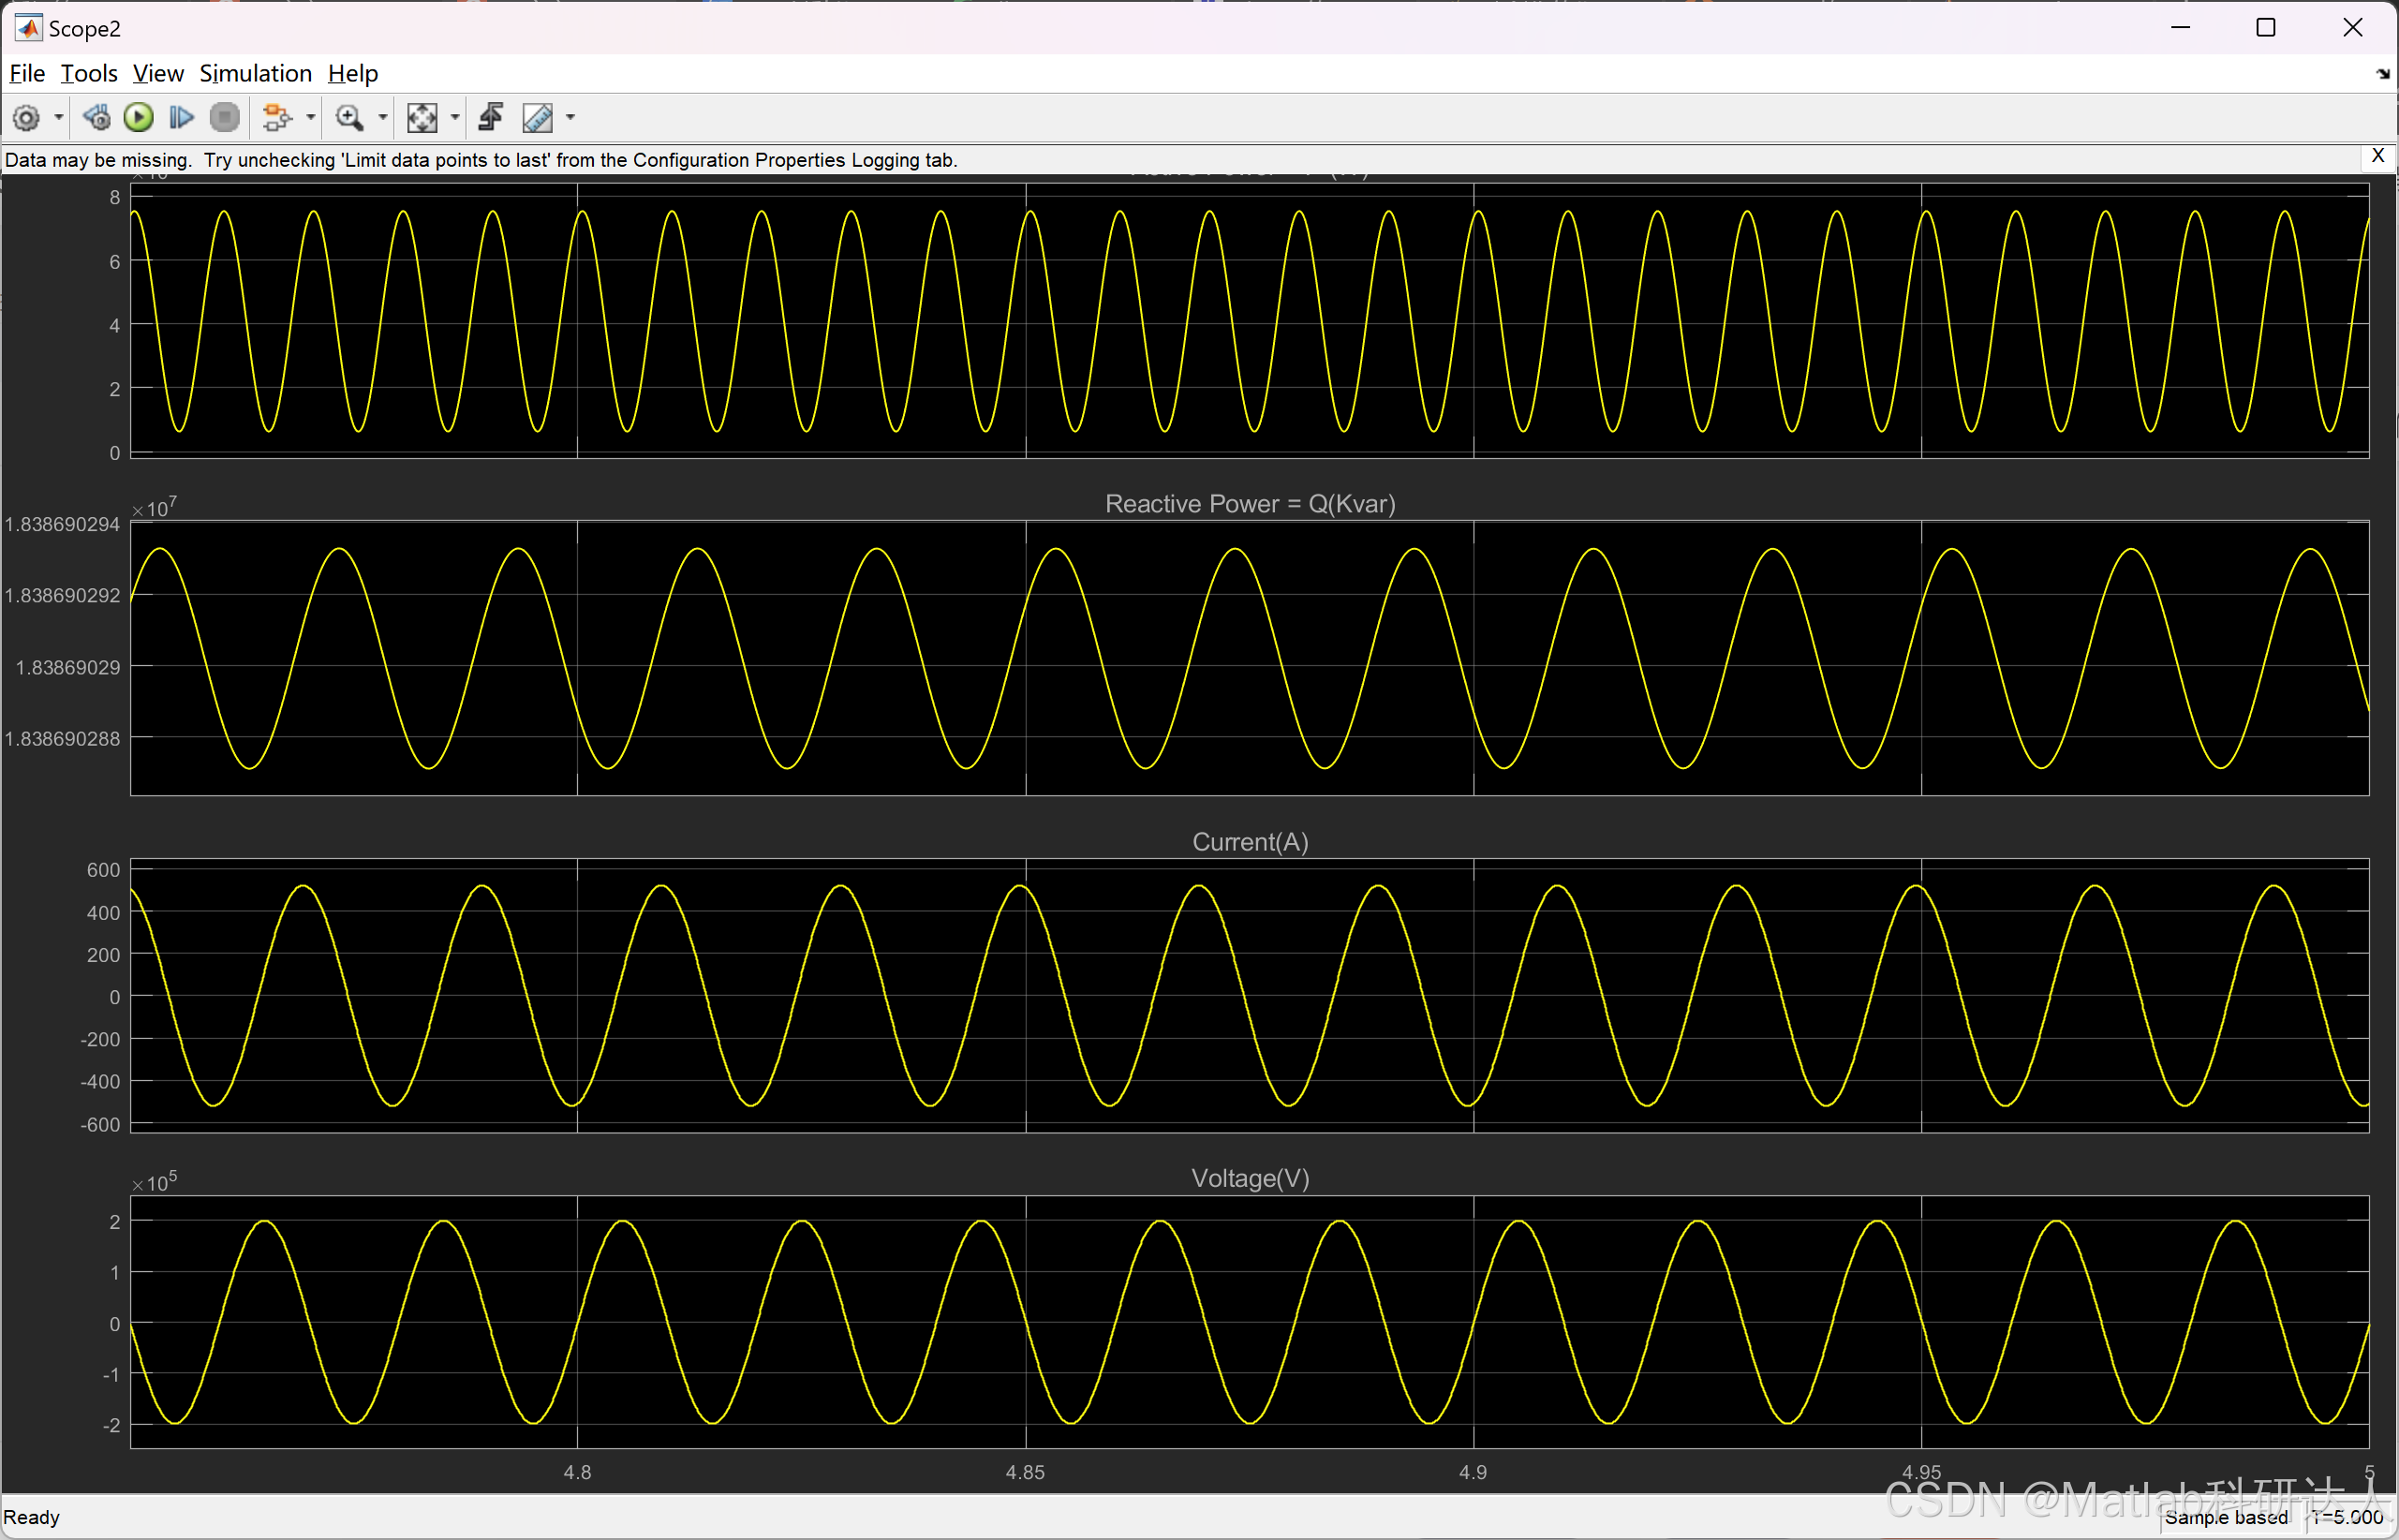Click the toolbar dock arrow at top right
This screenshot has height=1540, width=2399.
pyautogui.click(x=2382, y=74)
